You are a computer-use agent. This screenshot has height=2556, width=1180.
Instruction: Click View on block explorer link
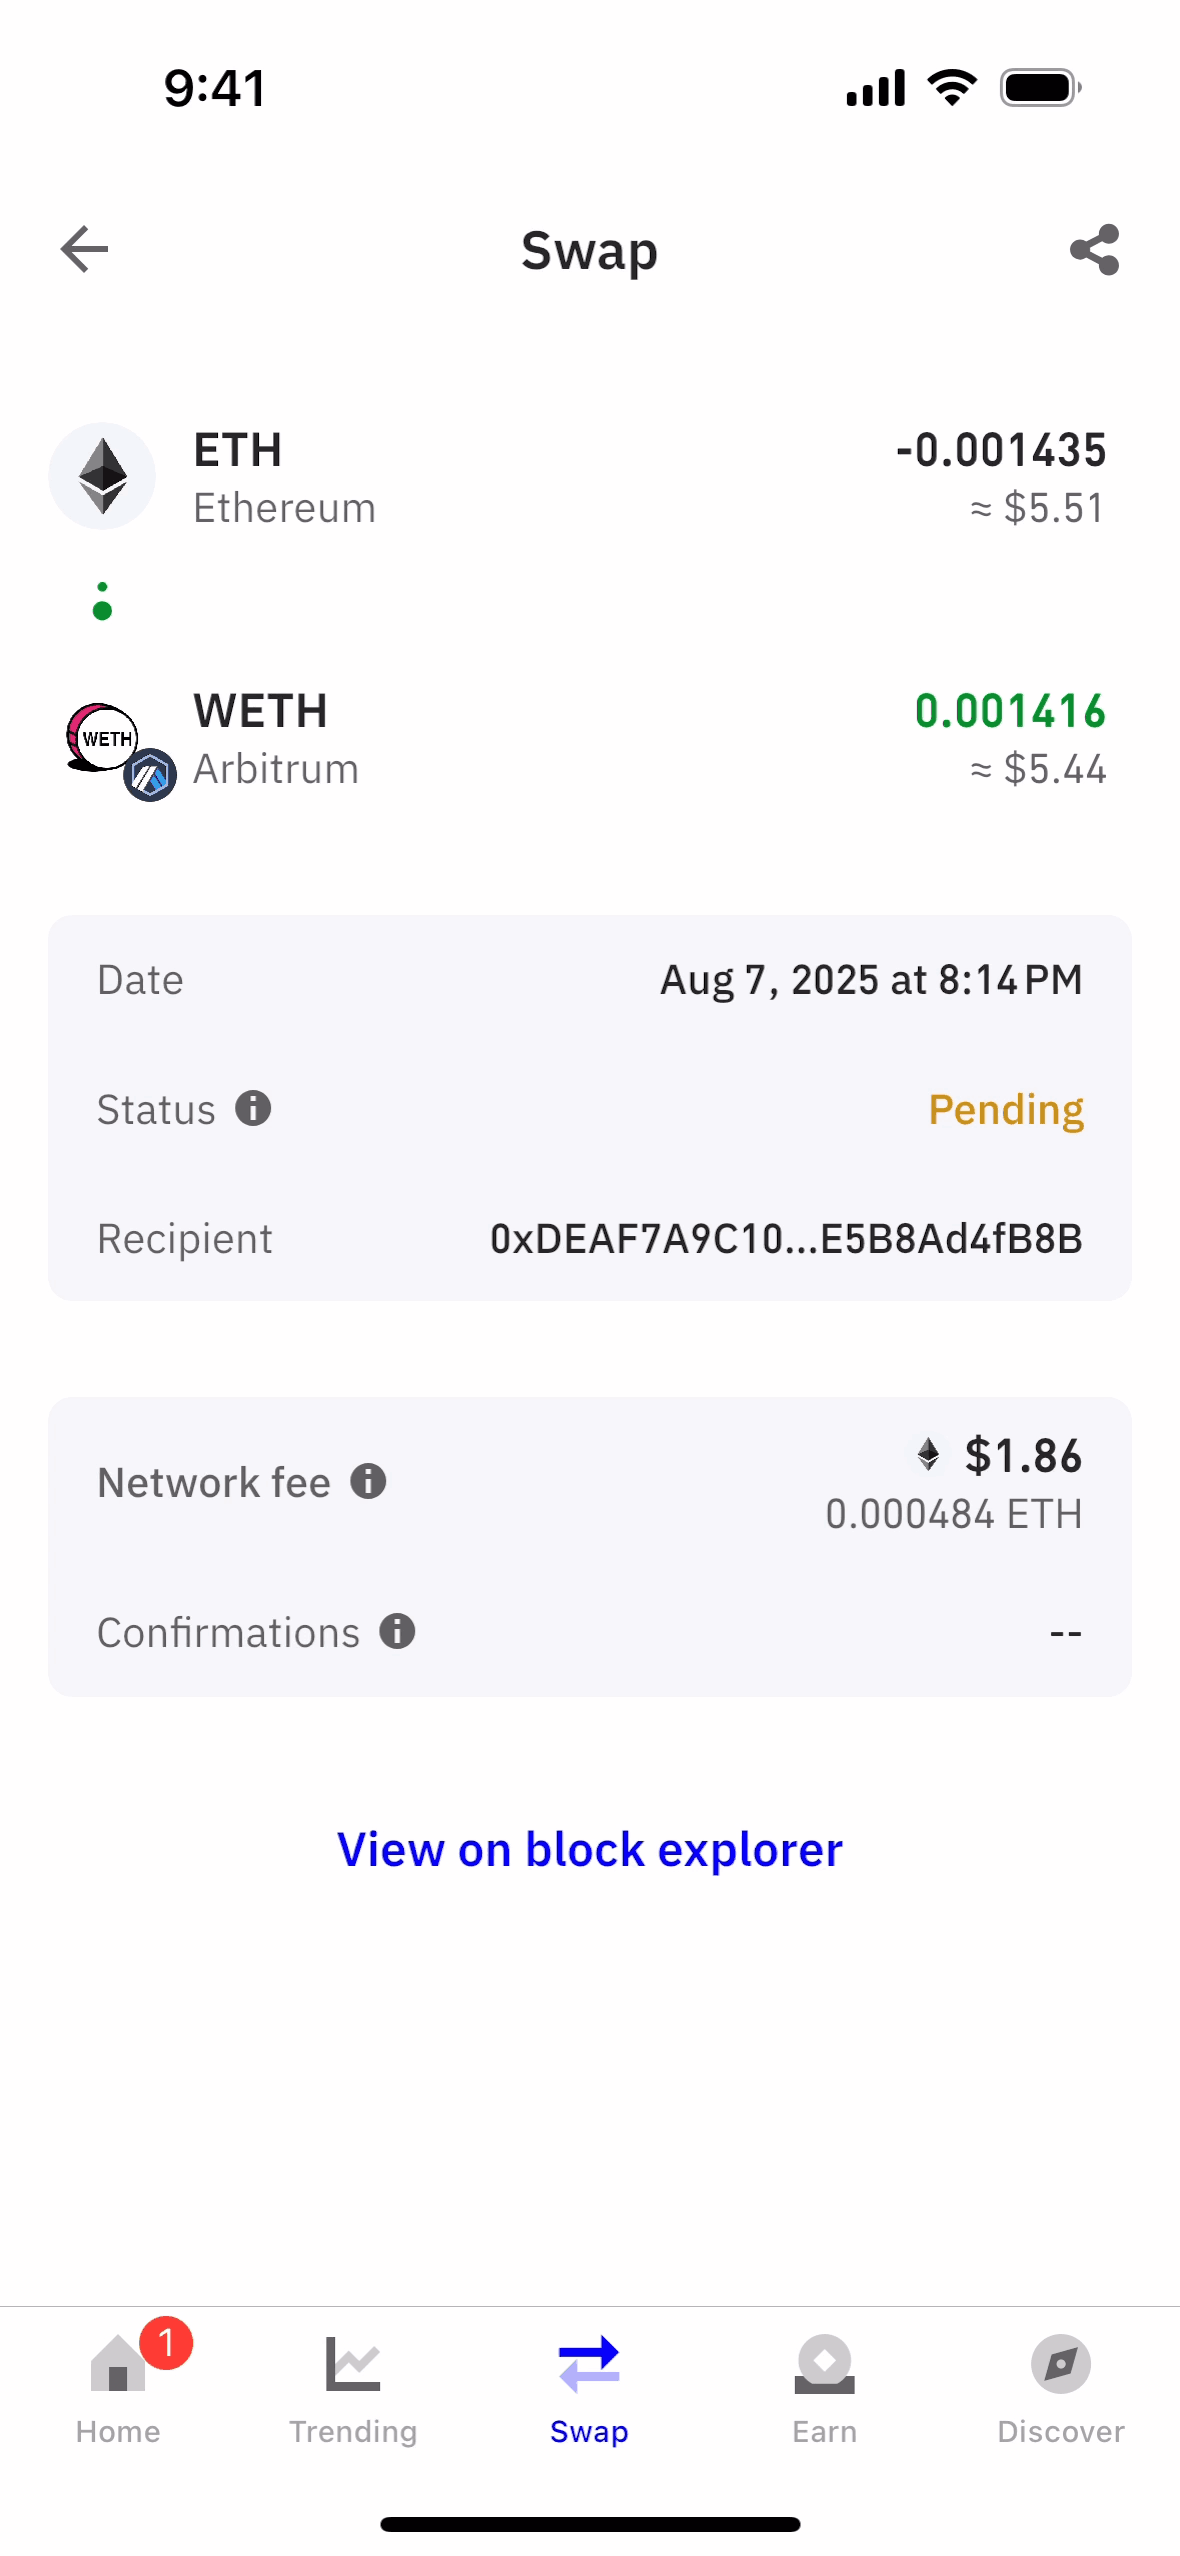[589, 1849]
